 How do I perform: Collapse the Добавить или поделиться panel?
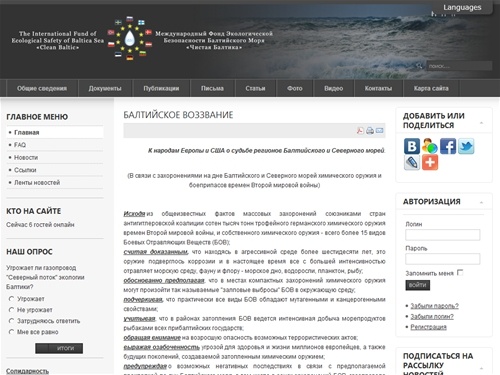[481, 123]
